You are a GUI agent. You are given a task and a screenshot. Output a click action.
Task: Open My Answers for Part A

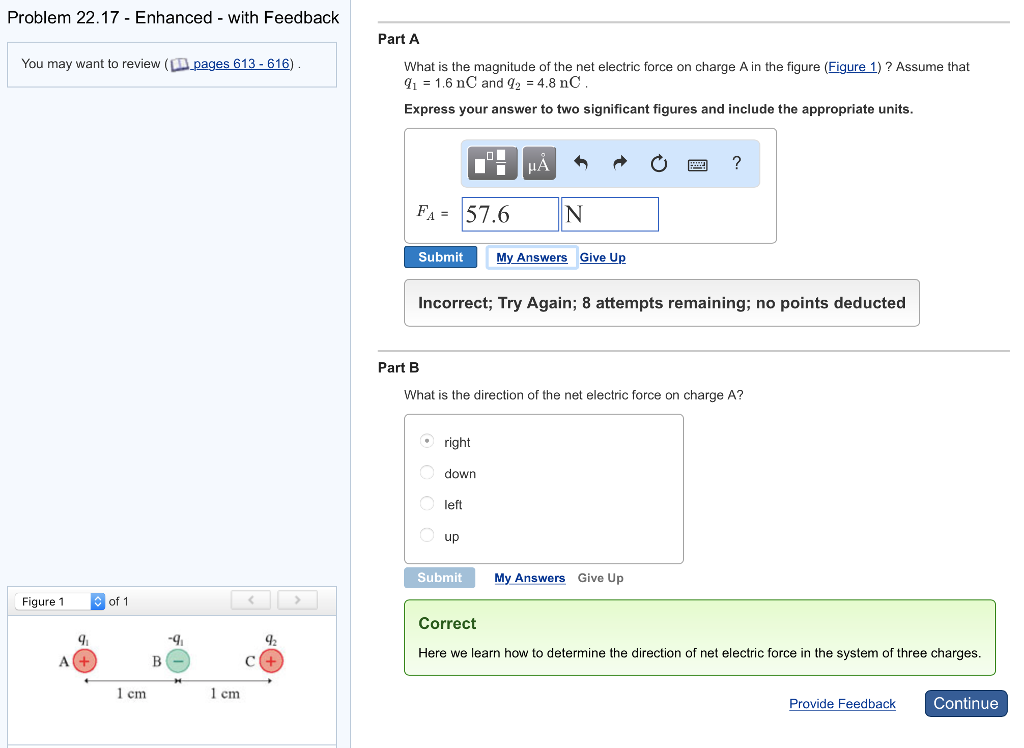click(x=532, y=257)
